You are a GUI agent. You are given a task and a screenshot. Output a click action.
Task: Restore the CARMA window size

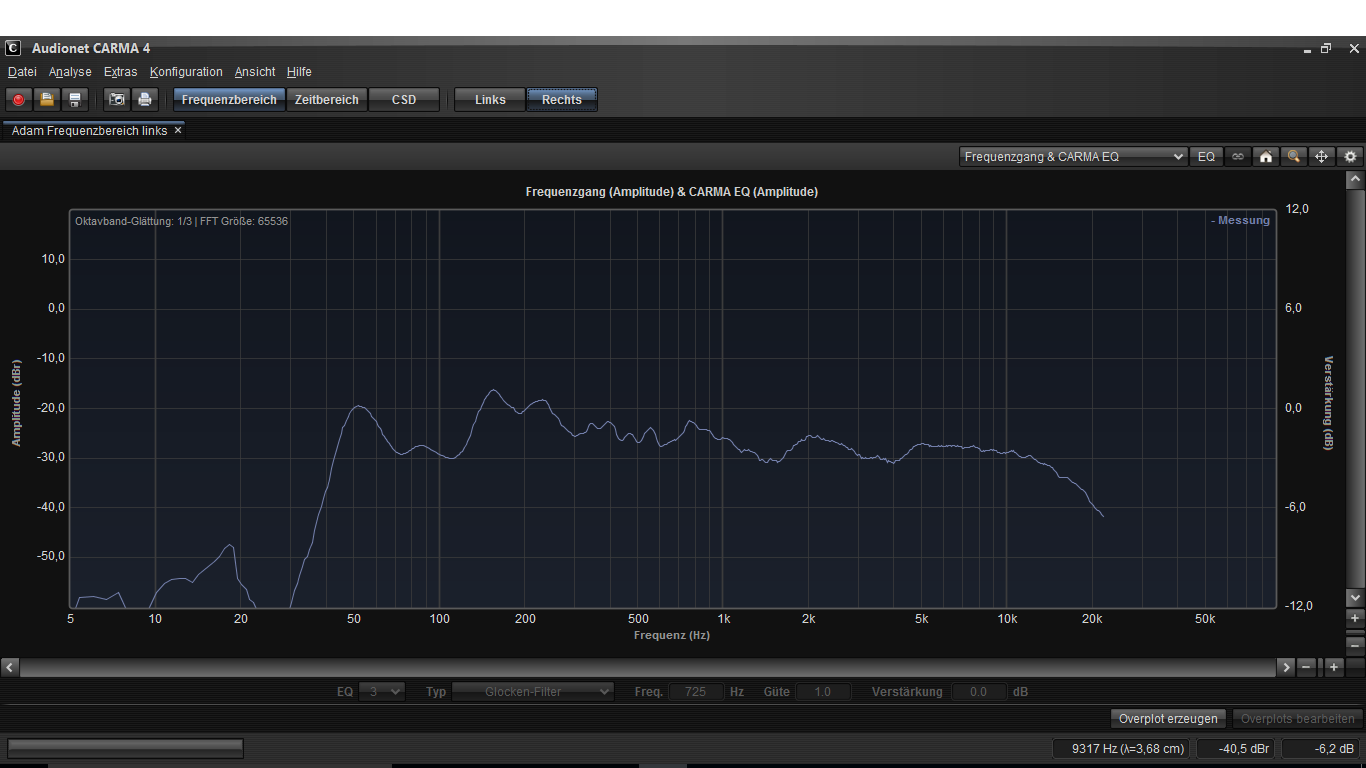click(x=1326, y=48)
